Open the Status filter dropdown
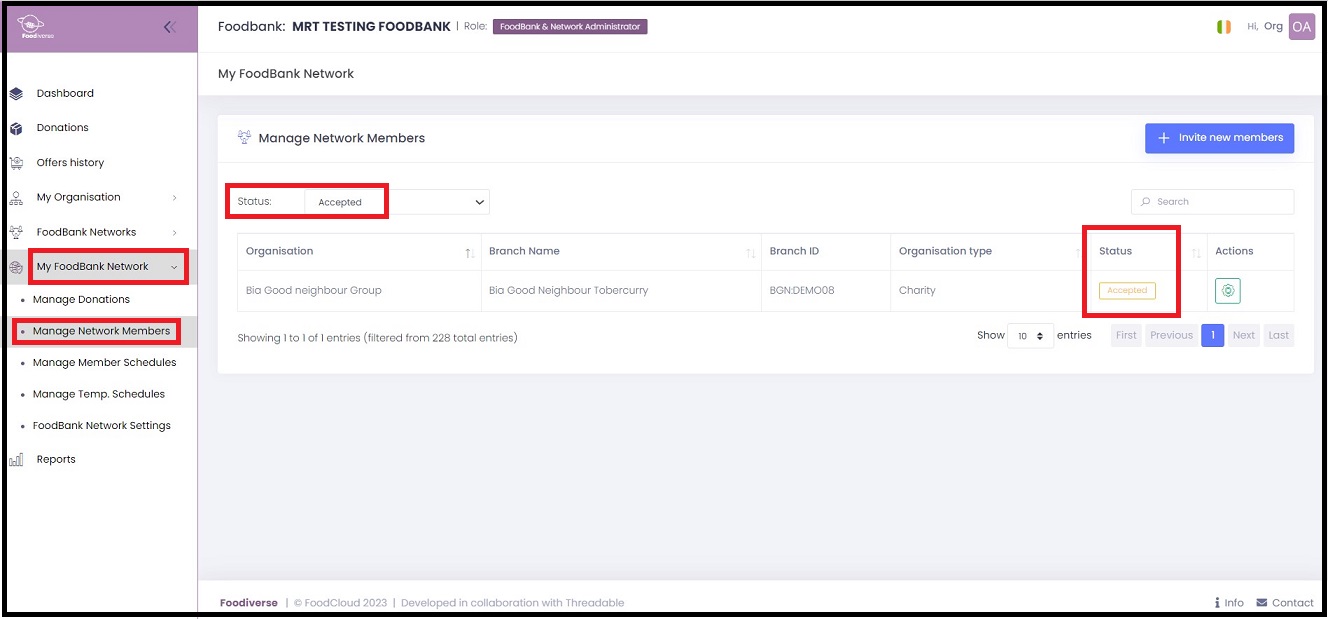This screenshot has height=619, width=1328. coord(397,202)
